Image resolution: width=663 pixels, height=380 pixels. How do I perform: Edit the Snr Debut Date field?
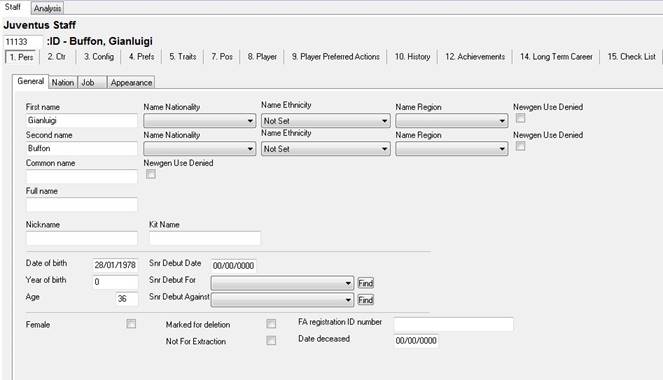click(x=233, y=265)
